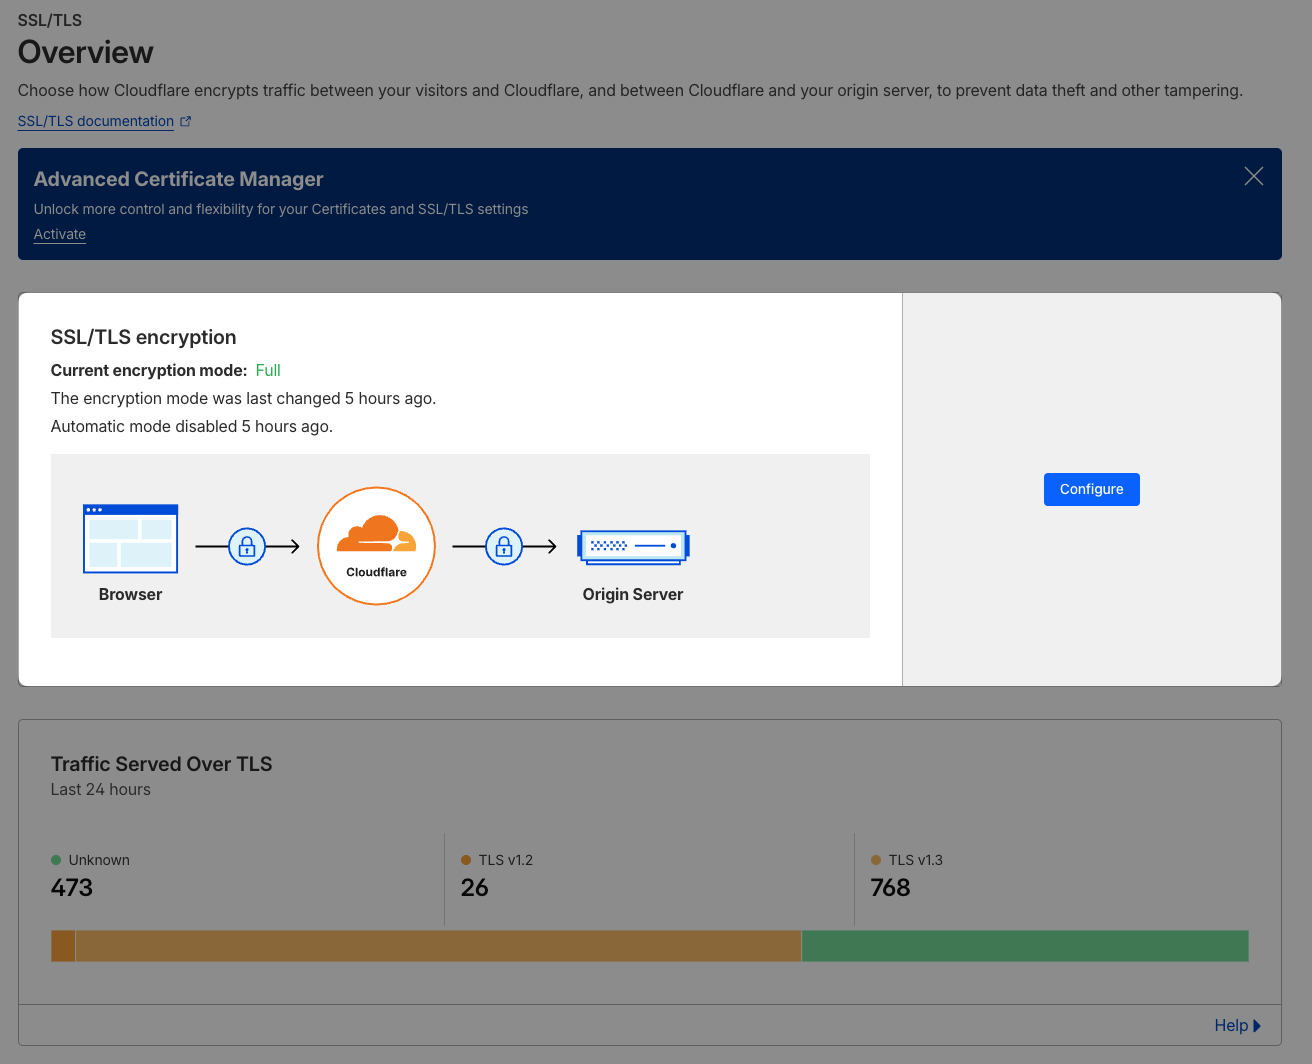The height and width of the screenshot is (1064, 1312).
Task: Click the TLS v1.3 legend dot
Action: [876, 860]
